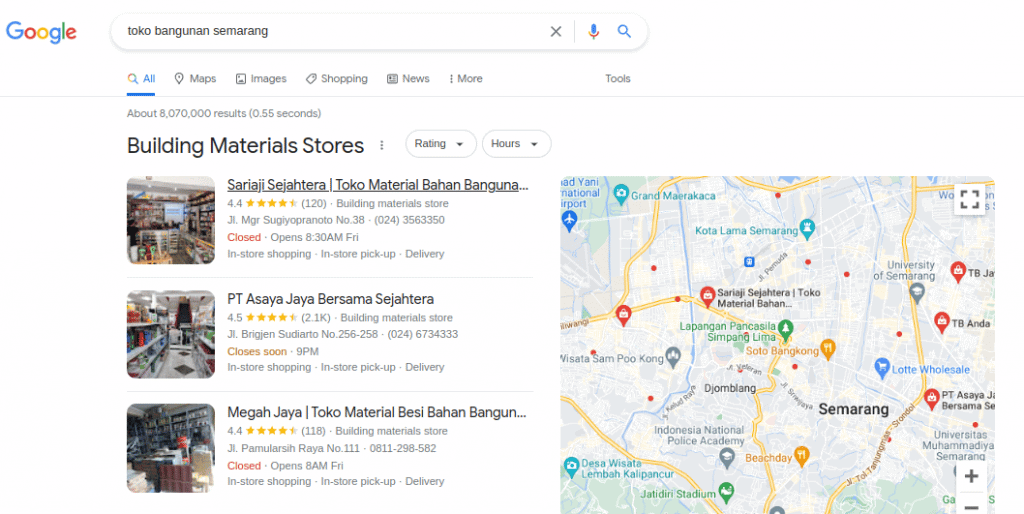1024x514 pixels.
Task: Open the Tools search options
Action: (x=617, y=79)
